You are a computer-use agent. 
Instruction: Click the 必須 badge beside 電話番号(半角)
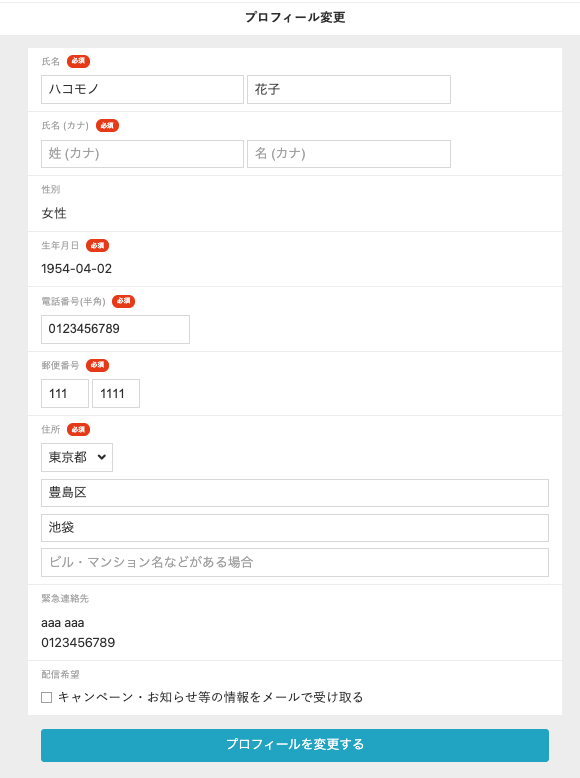[x=124, y=301]
